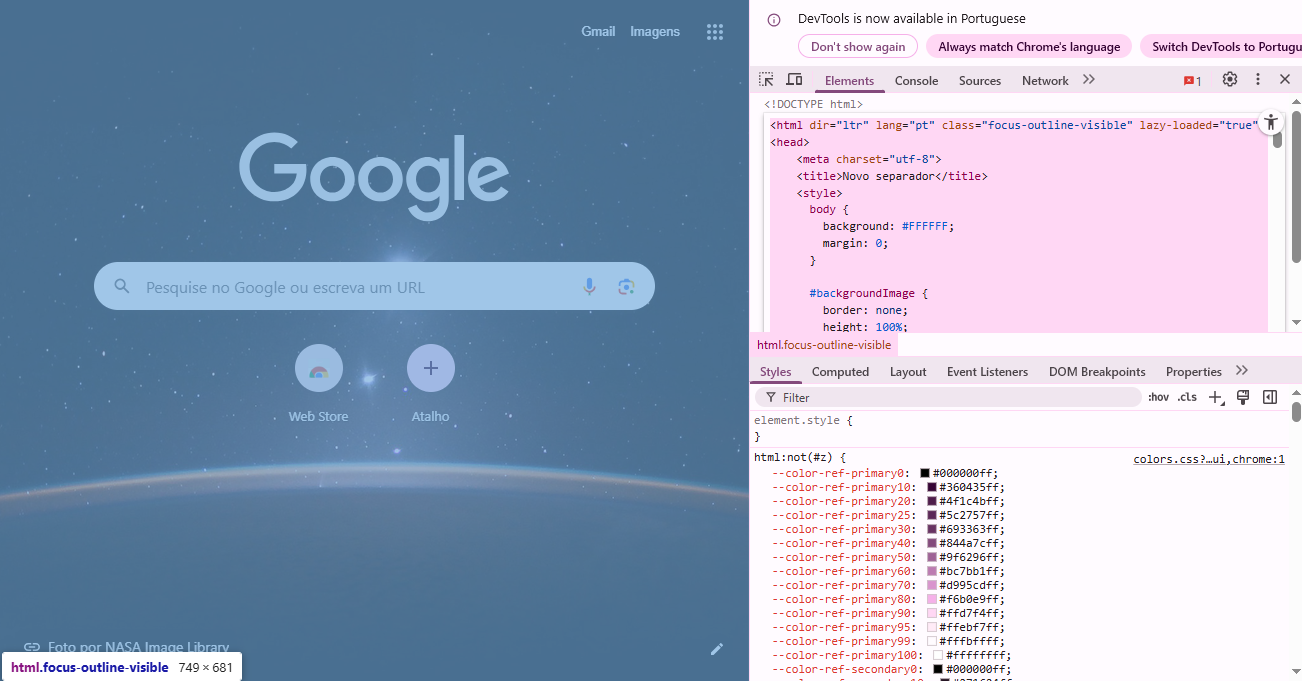1302x681 pixels.
Task: Toggle the device toolbar icon
Action: [x=794, y=80]
